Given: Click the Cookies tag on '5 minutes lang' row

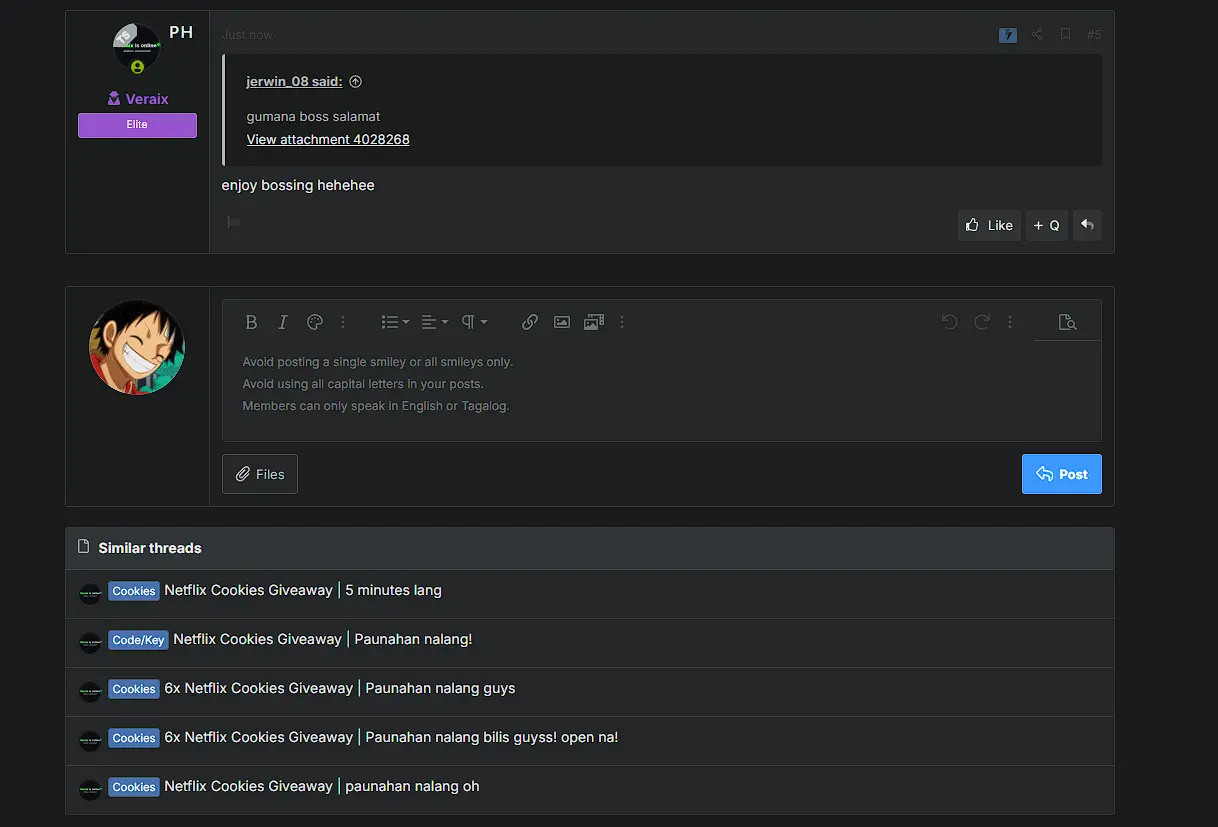Looking at the screenshot, I should [x=134, y=591].
